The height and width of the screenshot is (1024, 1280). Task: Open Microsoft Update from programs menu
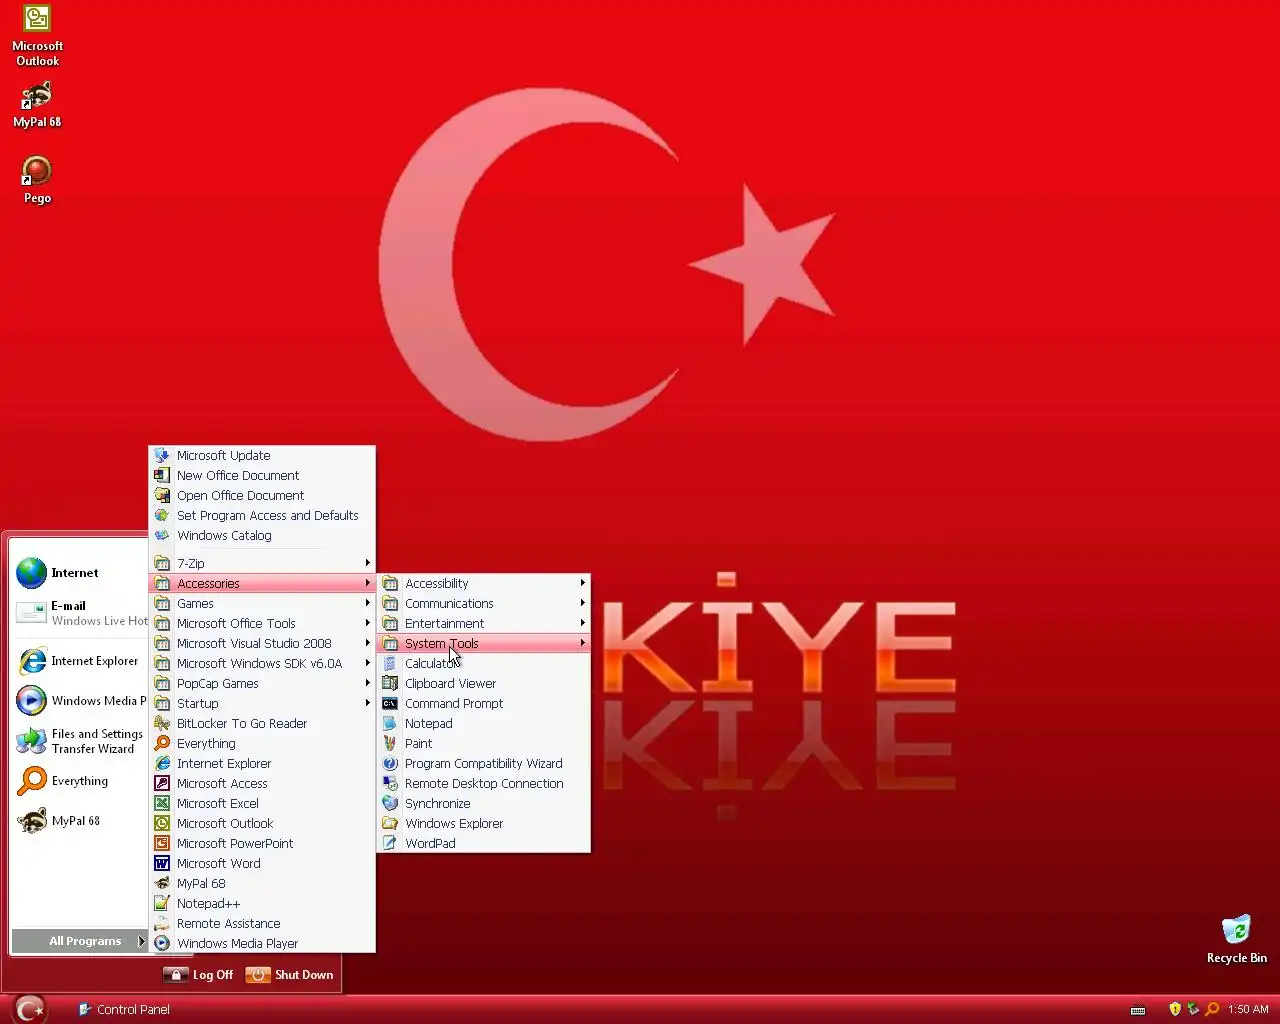pos(262,455)
